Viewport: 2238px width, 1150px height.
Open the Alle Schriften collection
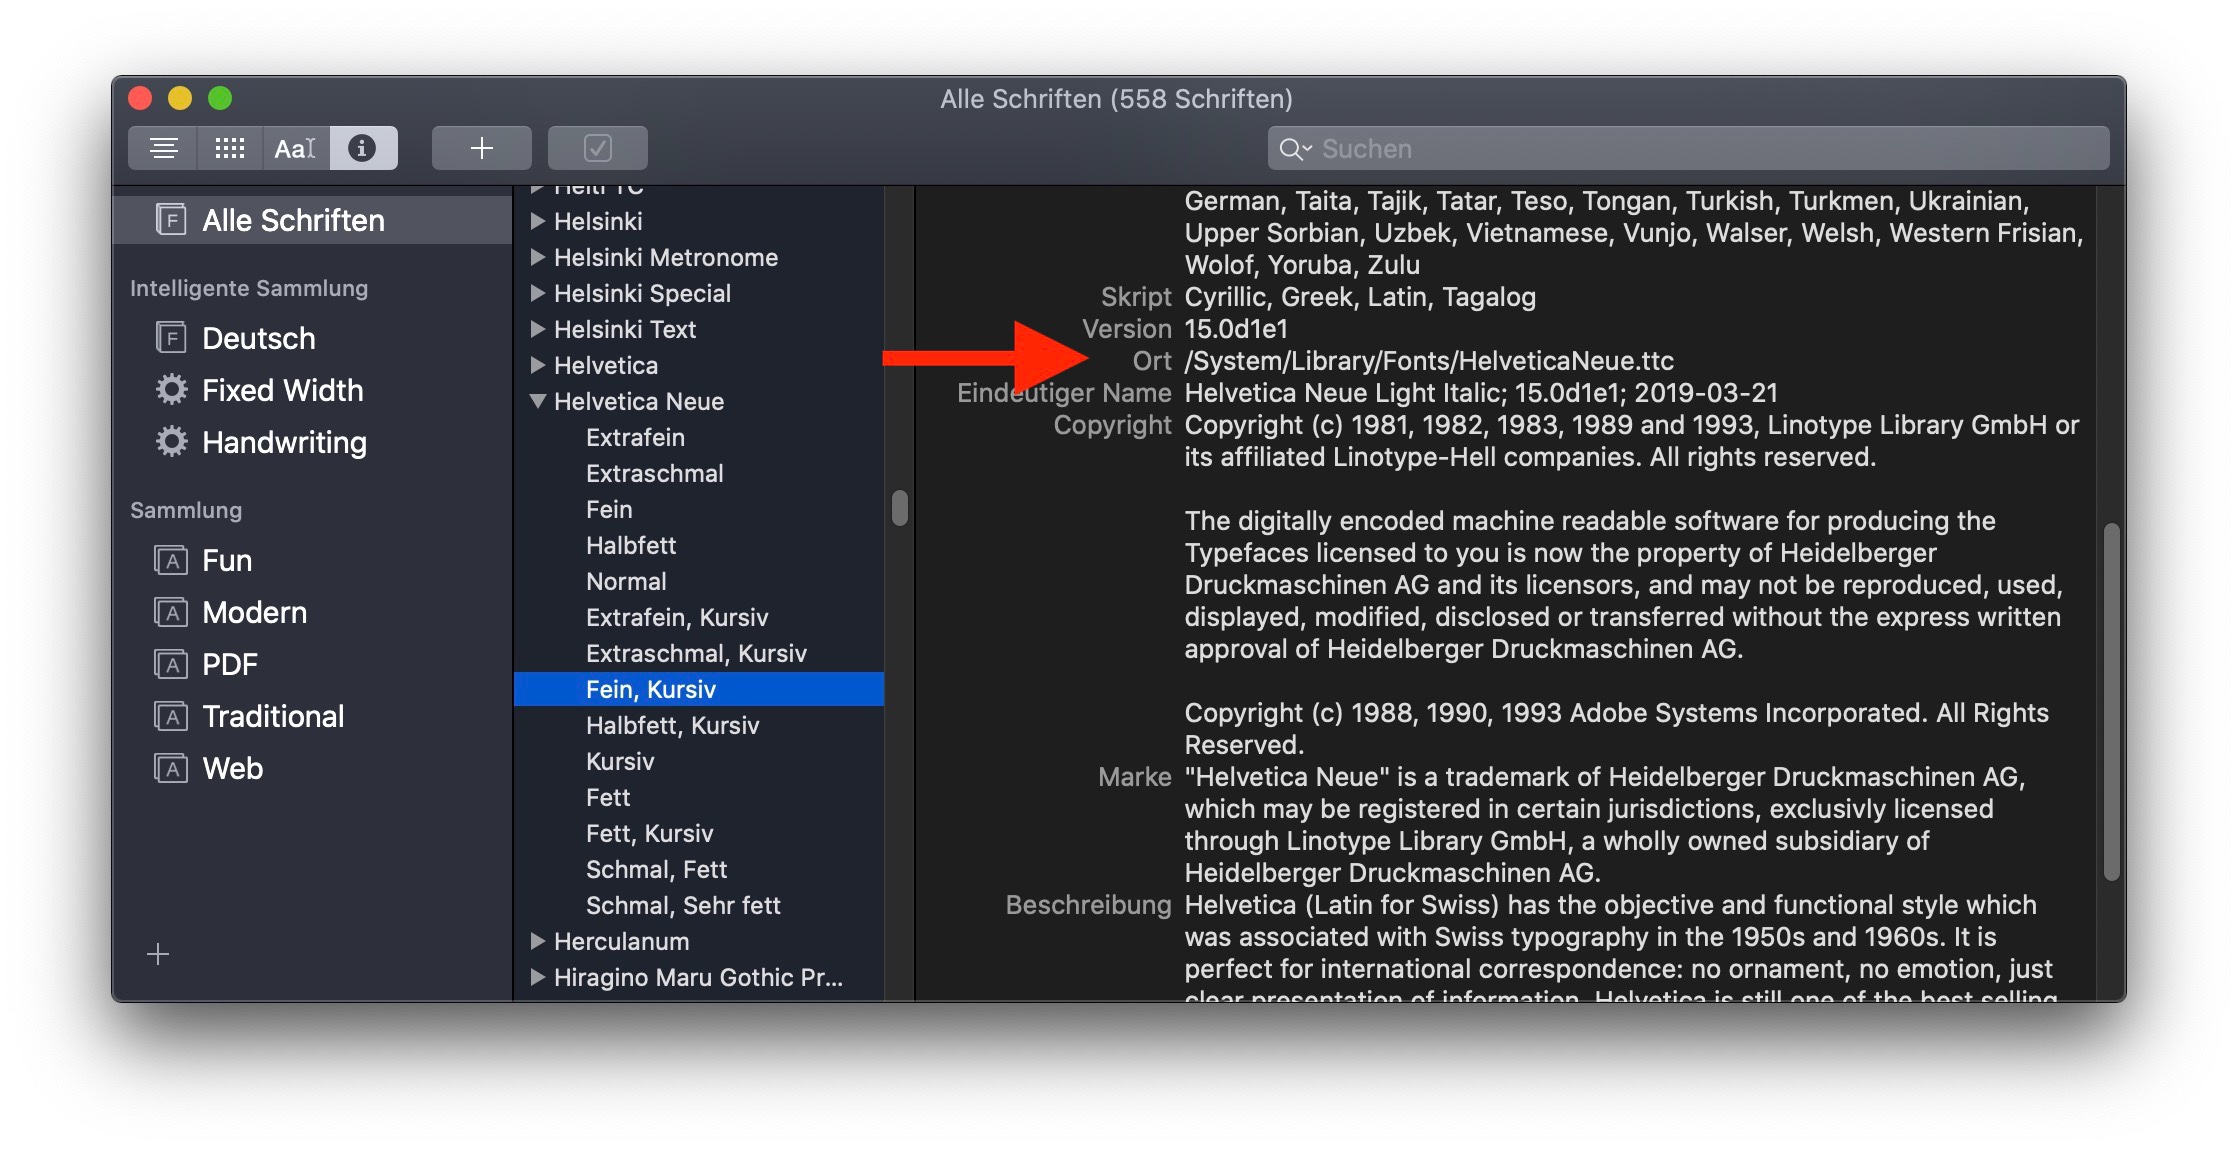(292, 220)
